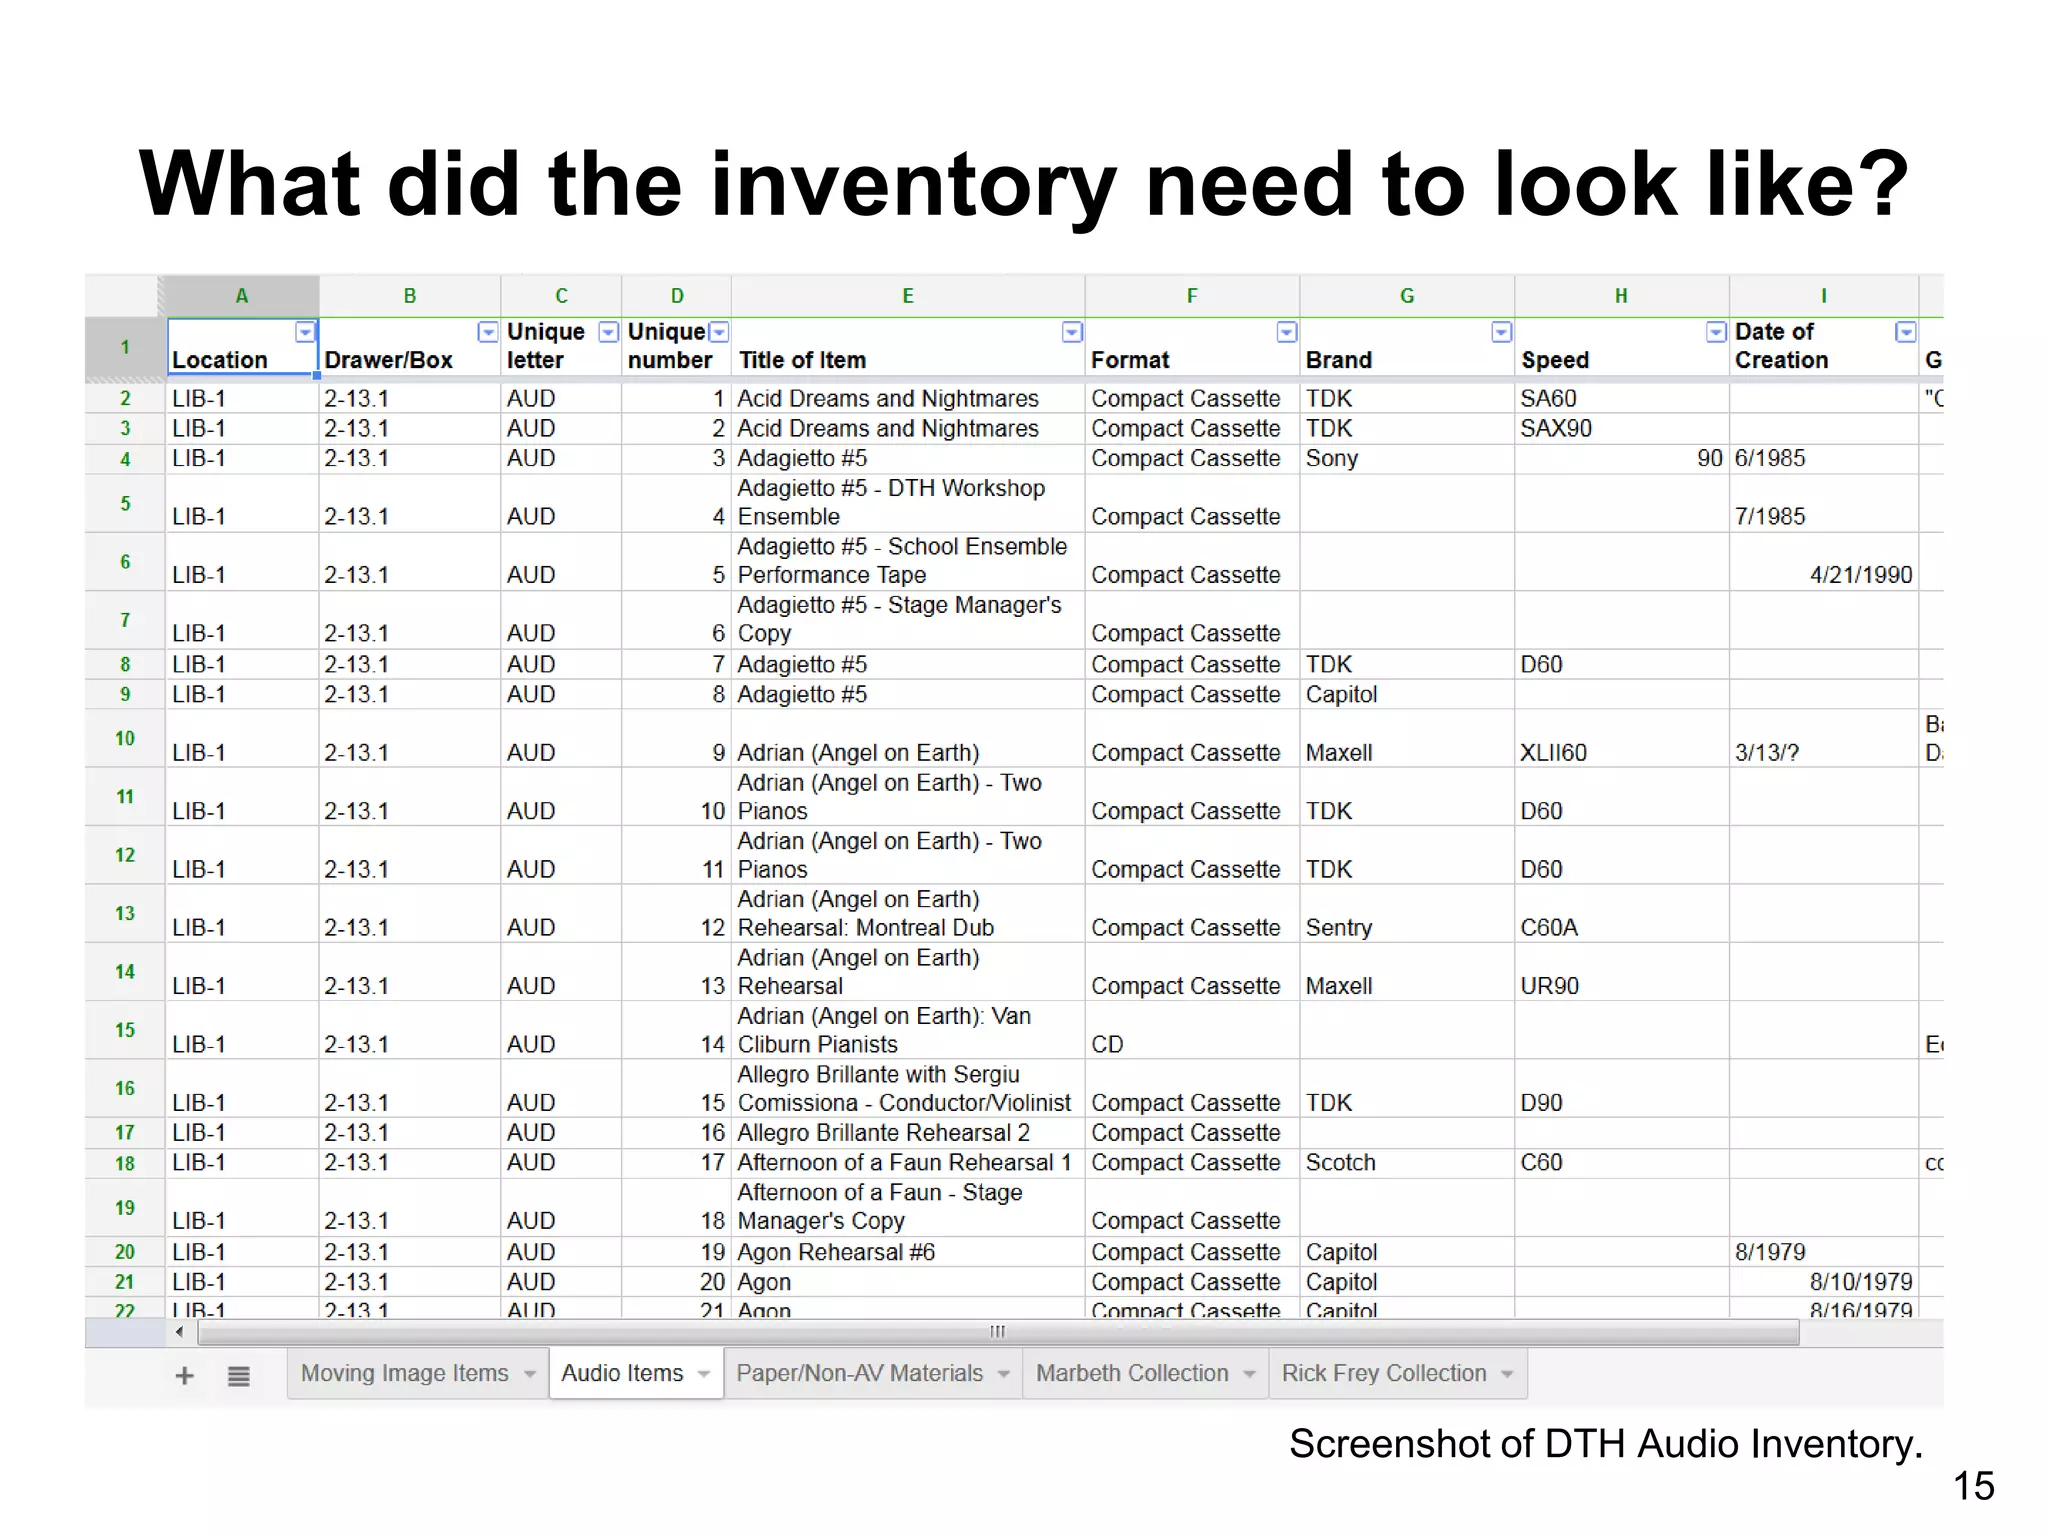Click the 'Sony' brand cell

click(x=1407, y=459)
